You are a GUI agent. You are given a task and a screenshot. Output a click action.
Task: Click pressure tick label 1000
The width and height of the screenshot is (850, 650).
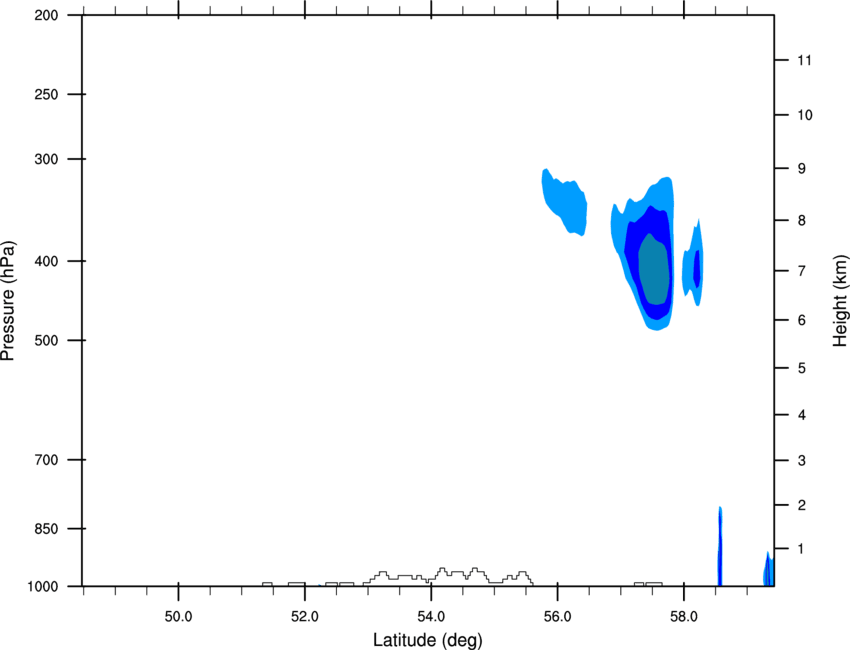click(x=43, y=587)
